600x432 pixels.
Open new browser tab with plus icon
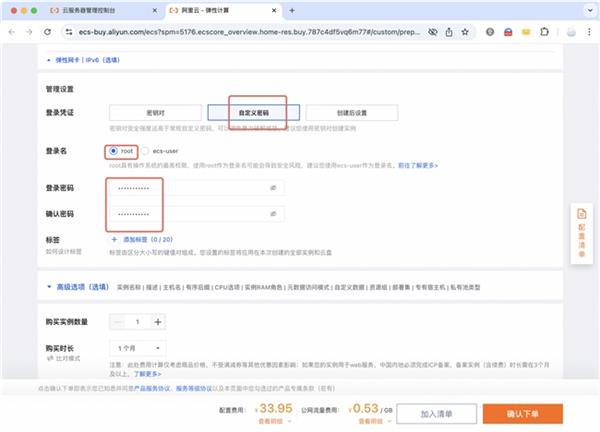tap(291, 10)
